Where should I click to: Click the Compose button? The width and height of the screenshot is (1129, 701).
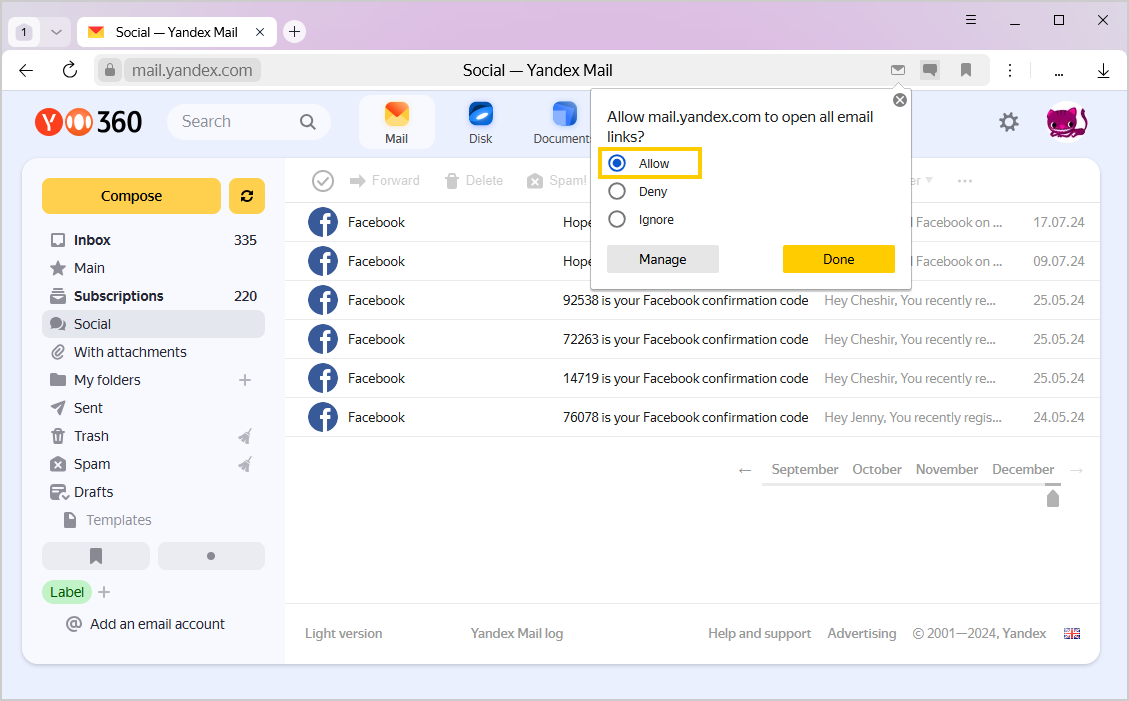pos(131,196)
